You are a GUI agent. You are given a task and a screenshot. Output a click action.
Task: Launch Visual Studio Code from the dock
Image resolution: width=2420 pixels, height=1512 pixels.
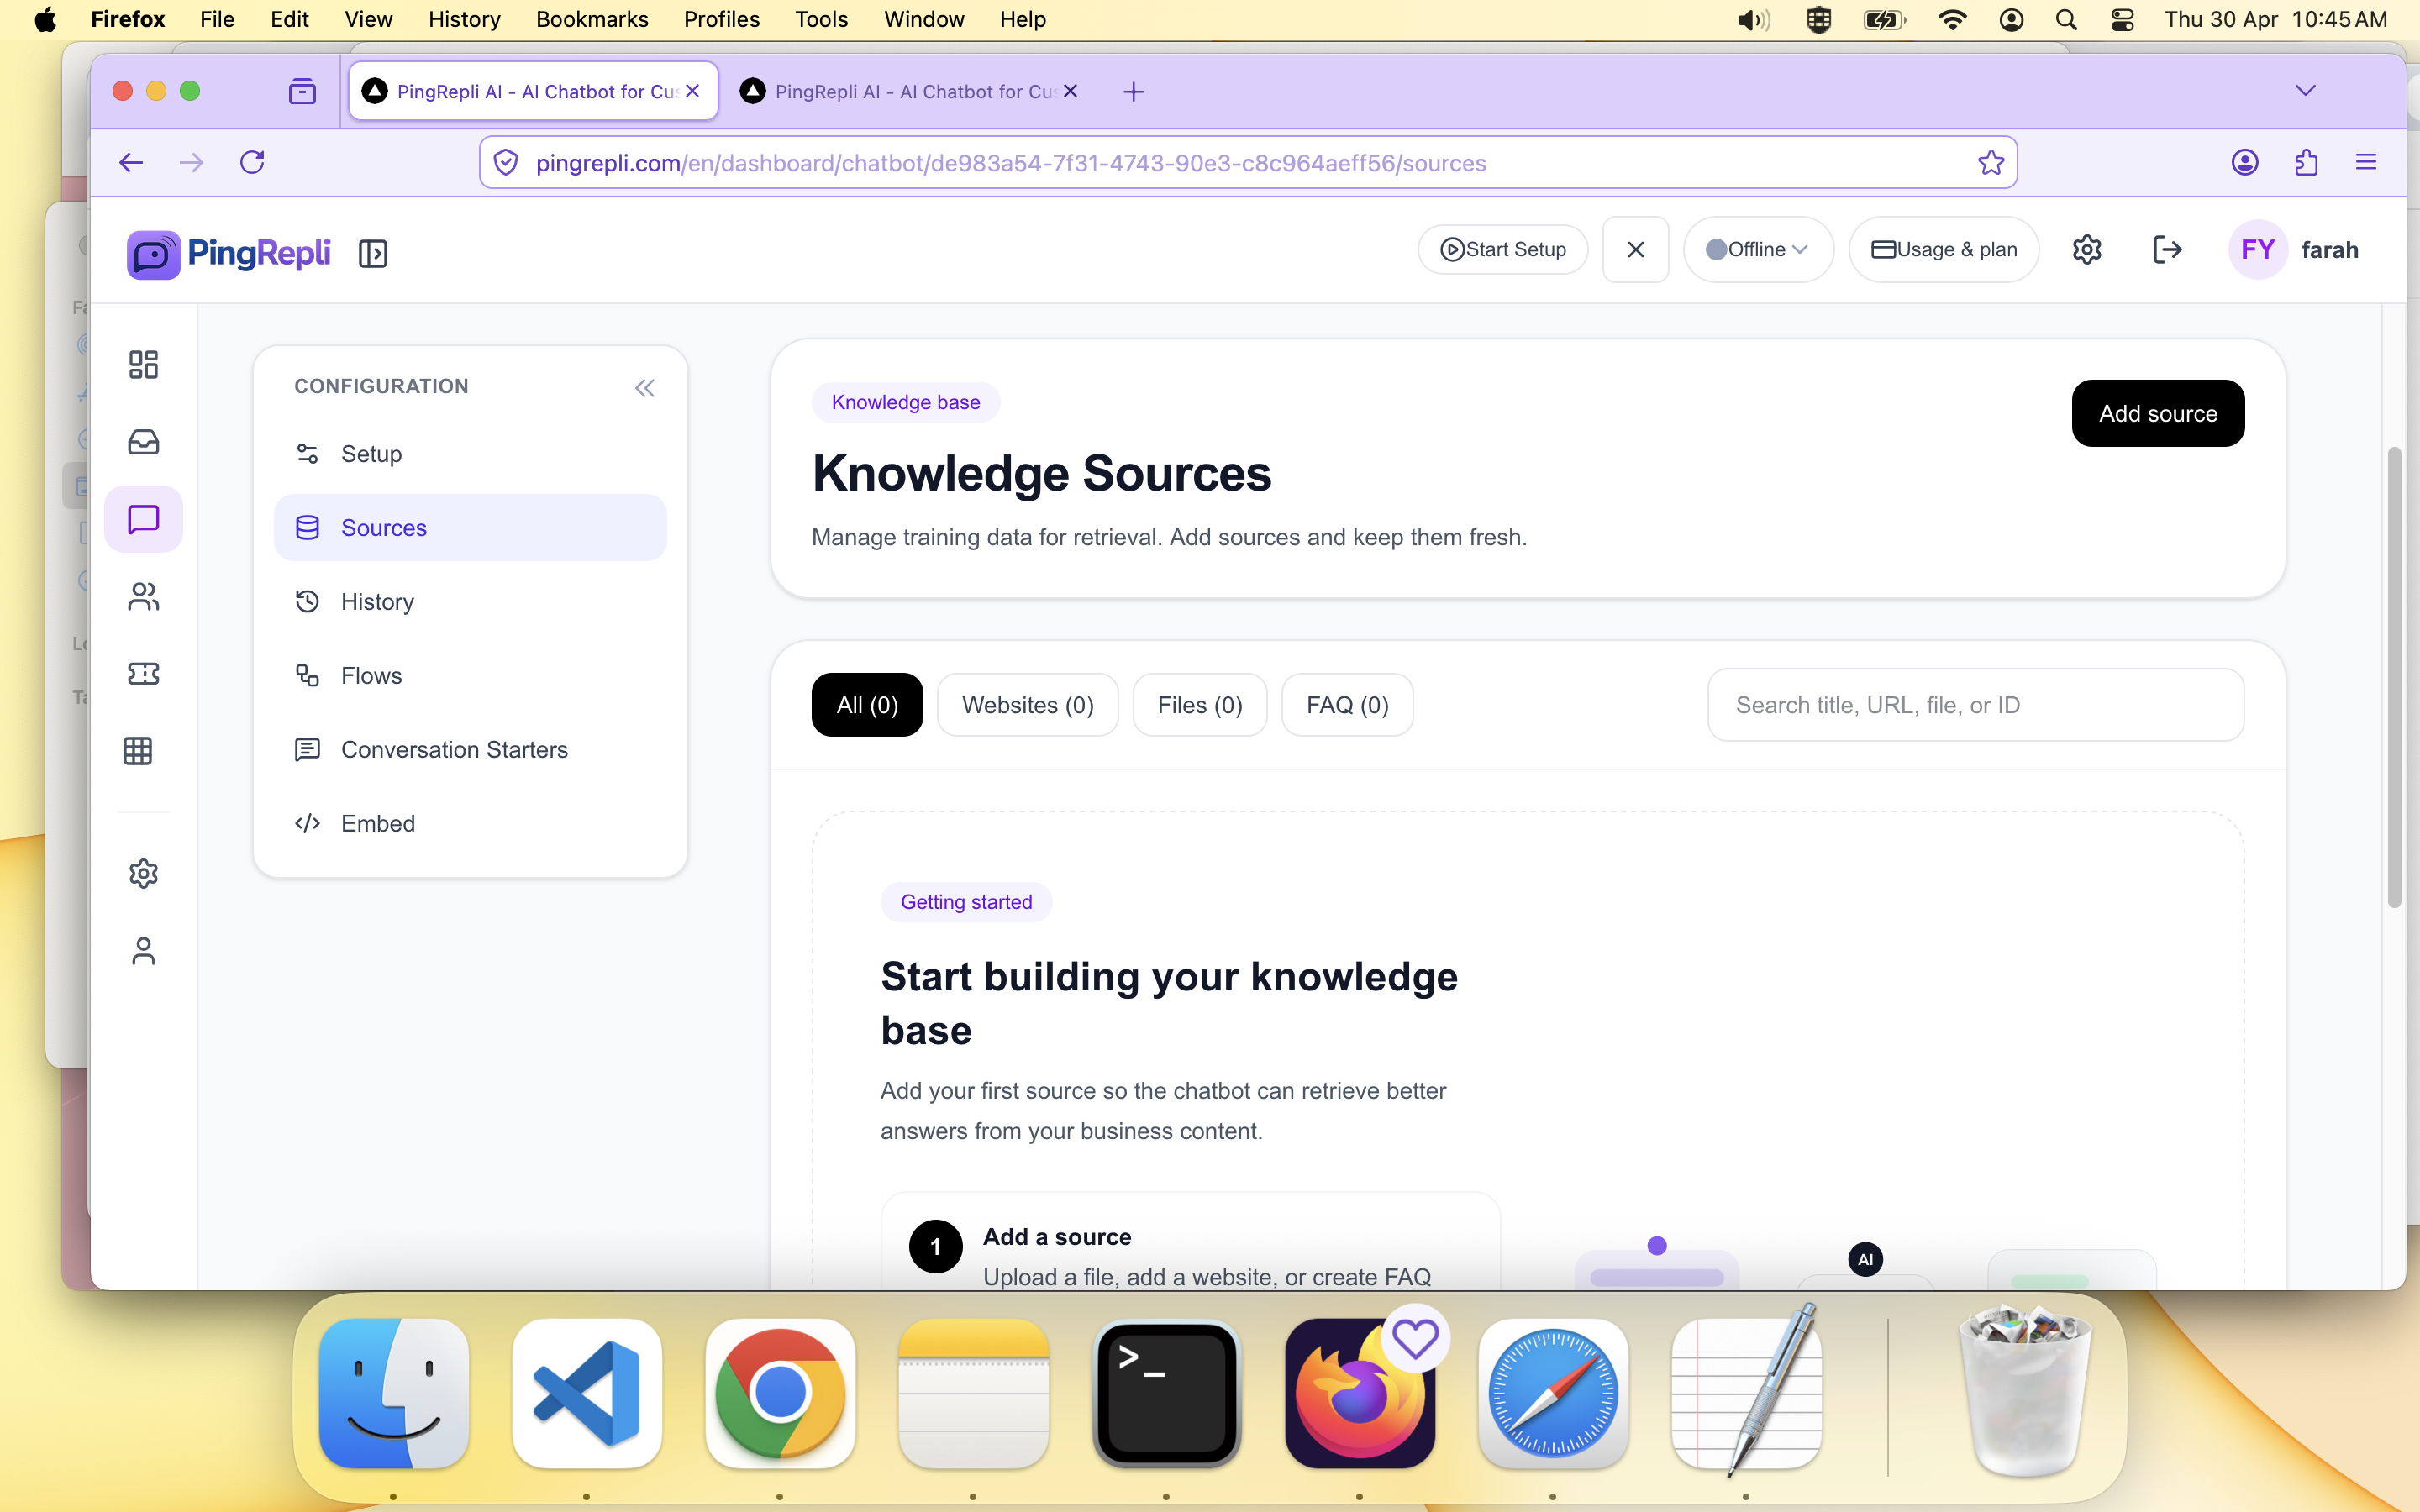pos(587,1394)
